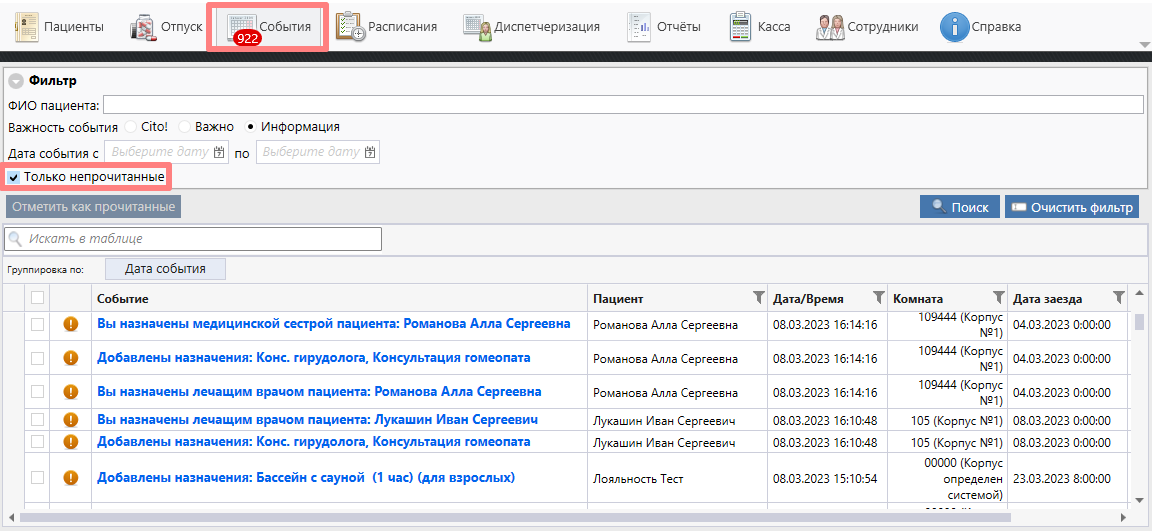1152x531 pixels.
Task: Open the Отчёты reports icon
Action: (x=638, y=27)
